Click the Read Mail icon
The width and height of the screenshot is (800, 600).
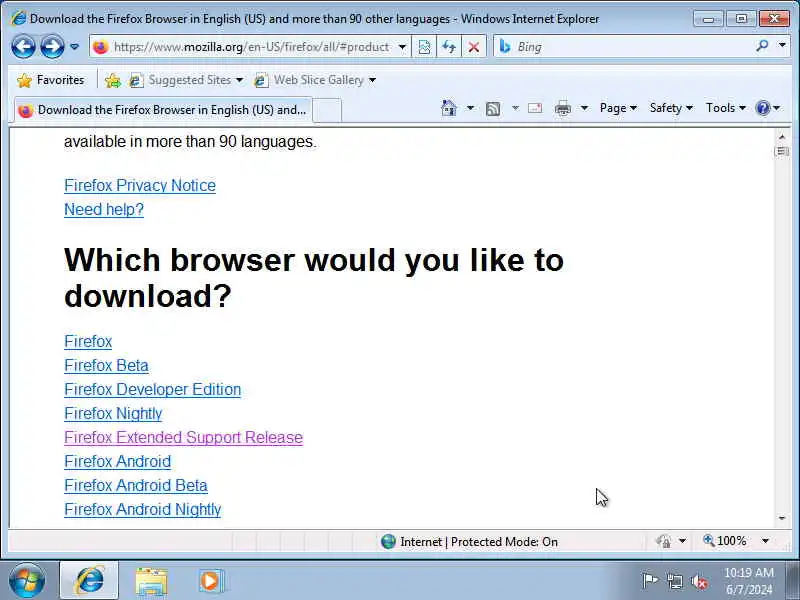pyautogui.click(x=535, y=108)
